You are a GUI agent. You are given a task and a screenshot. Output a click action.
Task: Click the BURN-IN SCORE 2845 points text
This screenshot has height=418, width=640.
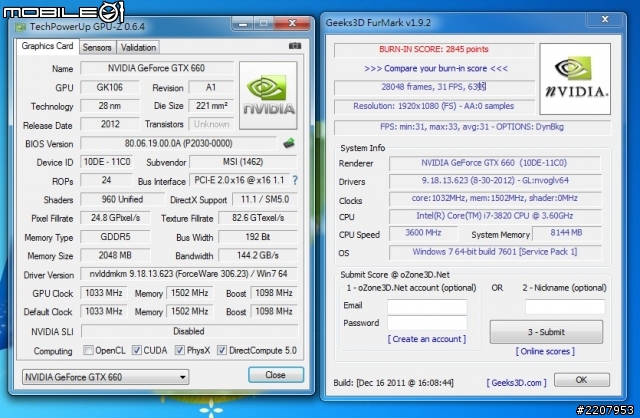[x=434, y=49]
